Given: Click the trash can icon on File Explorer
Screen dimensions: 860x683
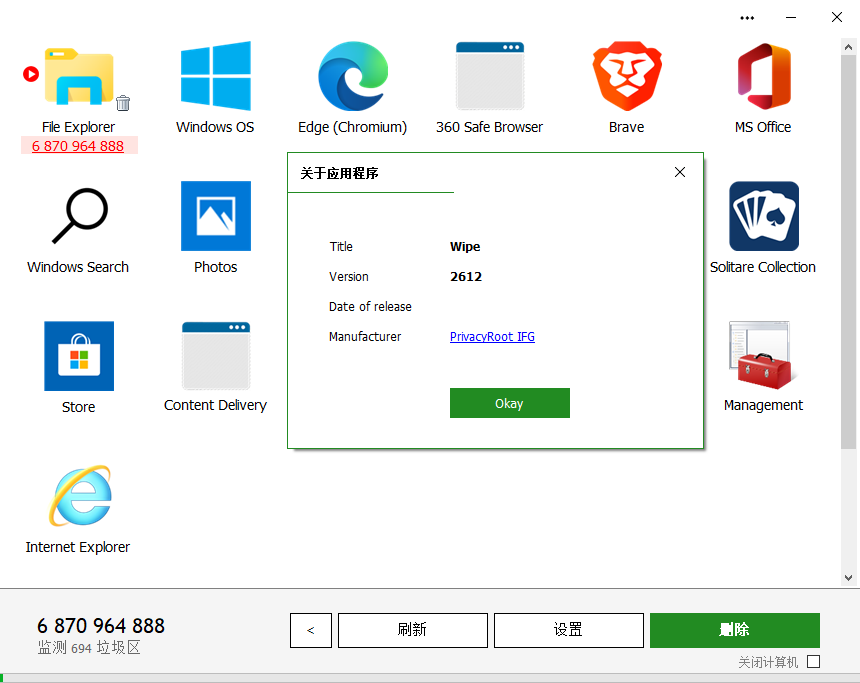Looking at the screenshot, I should tap(123, 103).
